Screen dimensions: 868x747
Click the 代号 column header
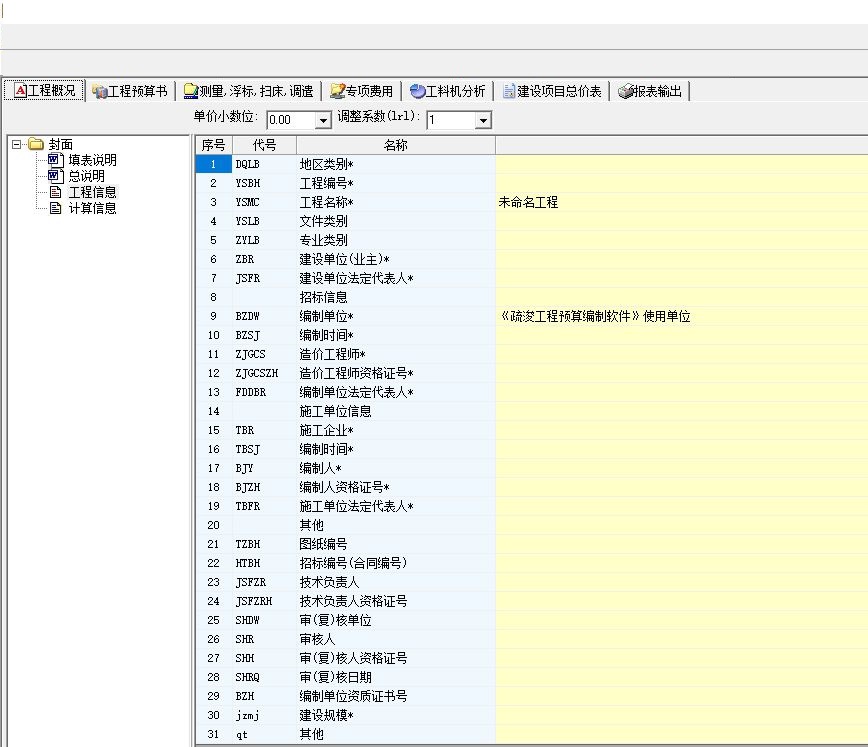pyautogui.click(x=264, y=145)
